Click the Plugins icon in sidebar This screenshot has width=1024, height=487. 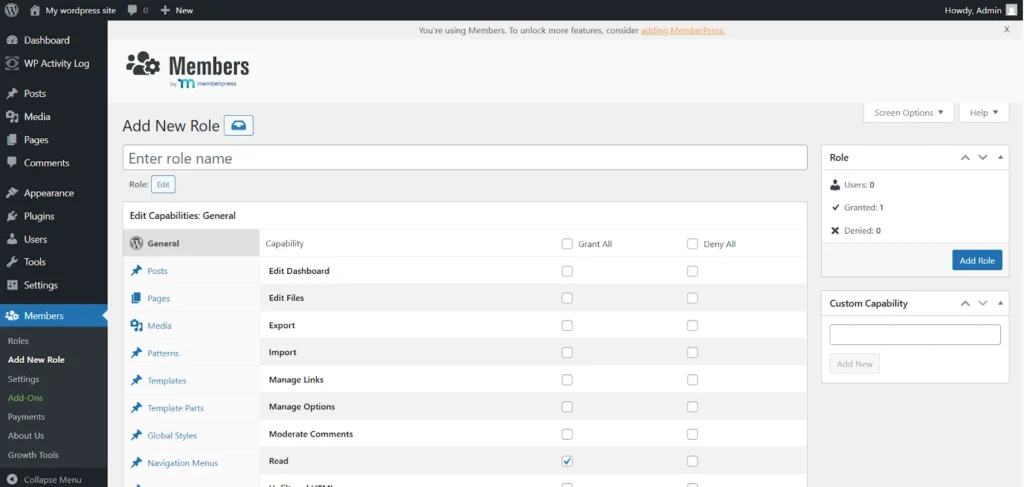coord(12,216)
